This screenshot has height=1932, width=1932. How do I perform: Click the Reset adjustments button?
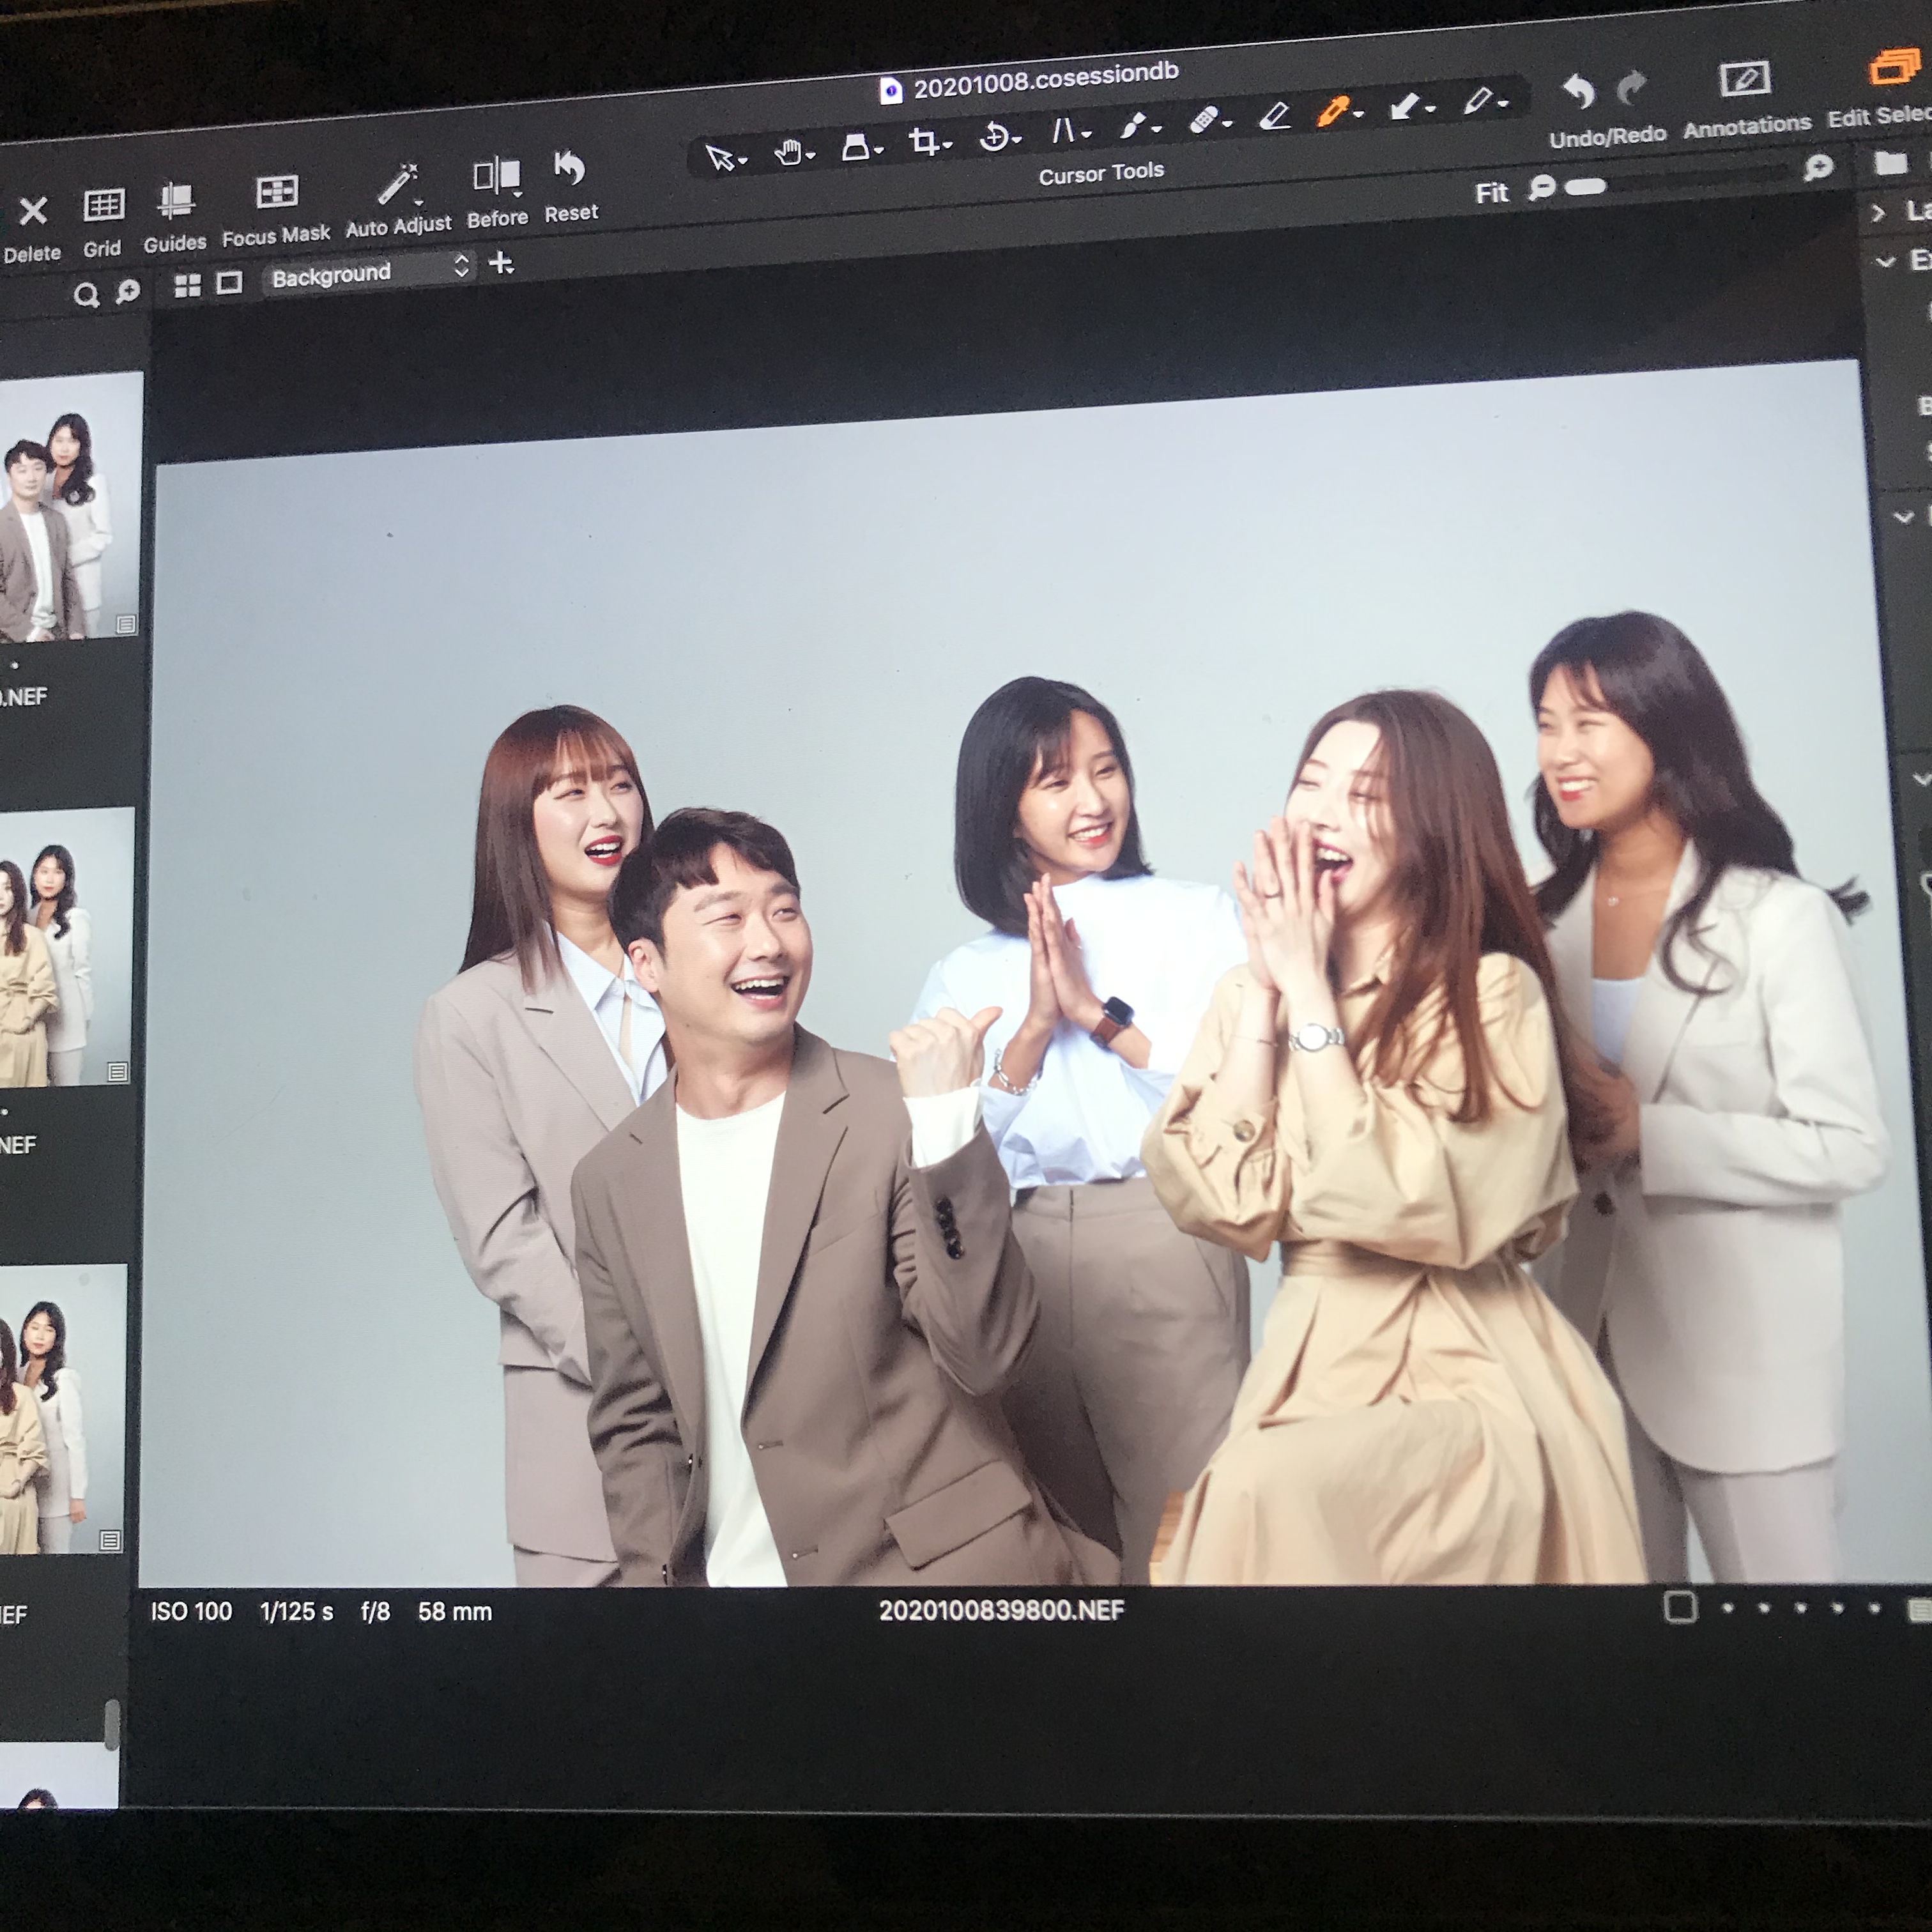[x=569, y=168]
